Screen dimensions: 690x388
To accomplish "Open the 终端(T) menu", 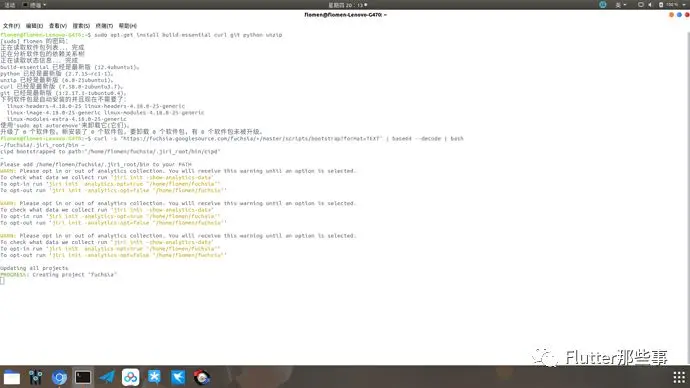I will [104, 26].
